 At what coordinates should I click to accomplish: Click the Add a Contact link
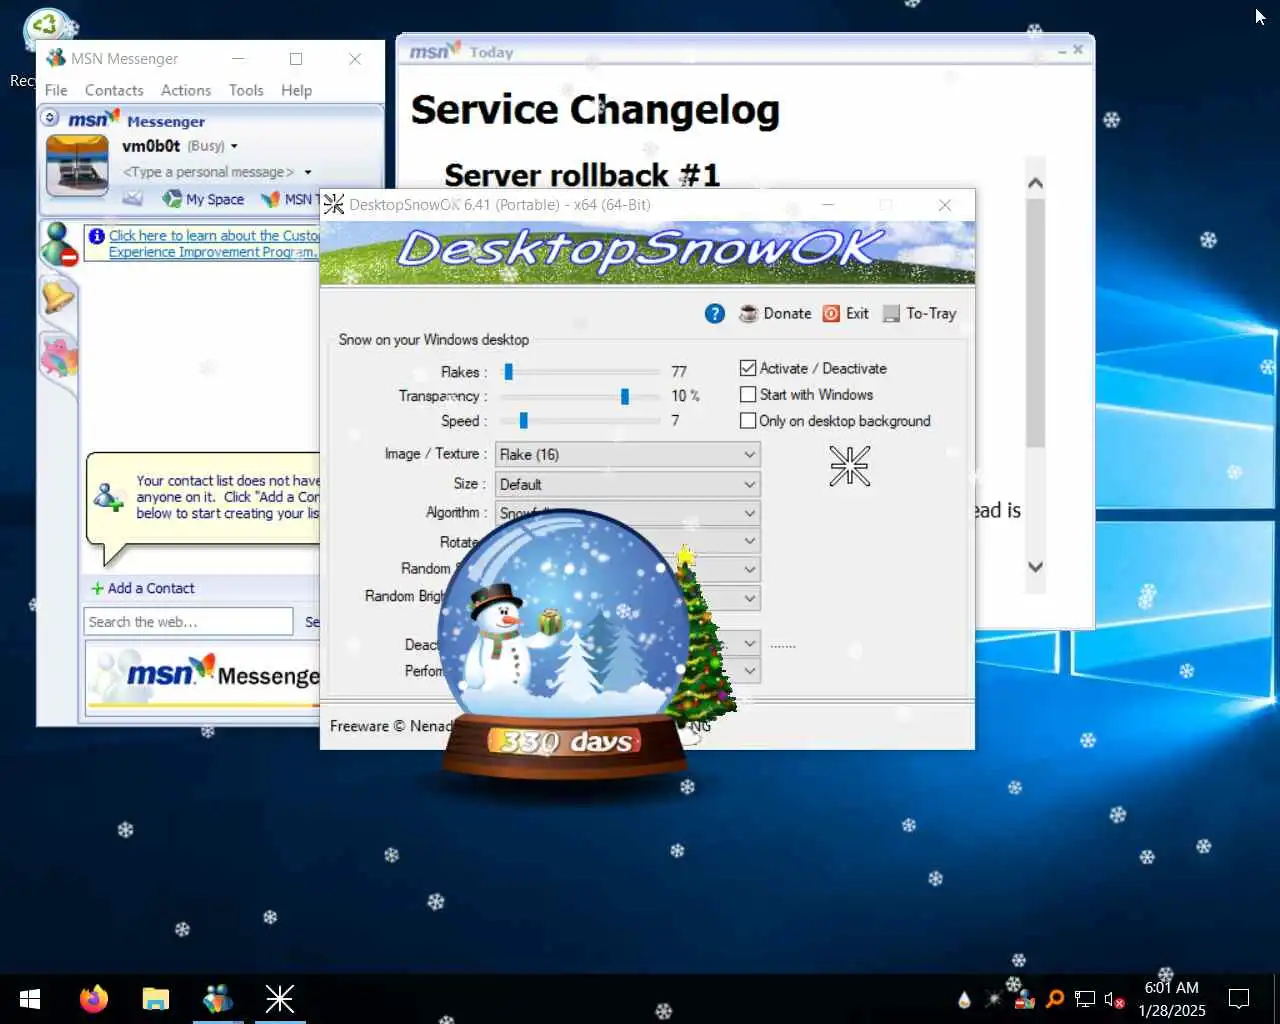point(151,588)
